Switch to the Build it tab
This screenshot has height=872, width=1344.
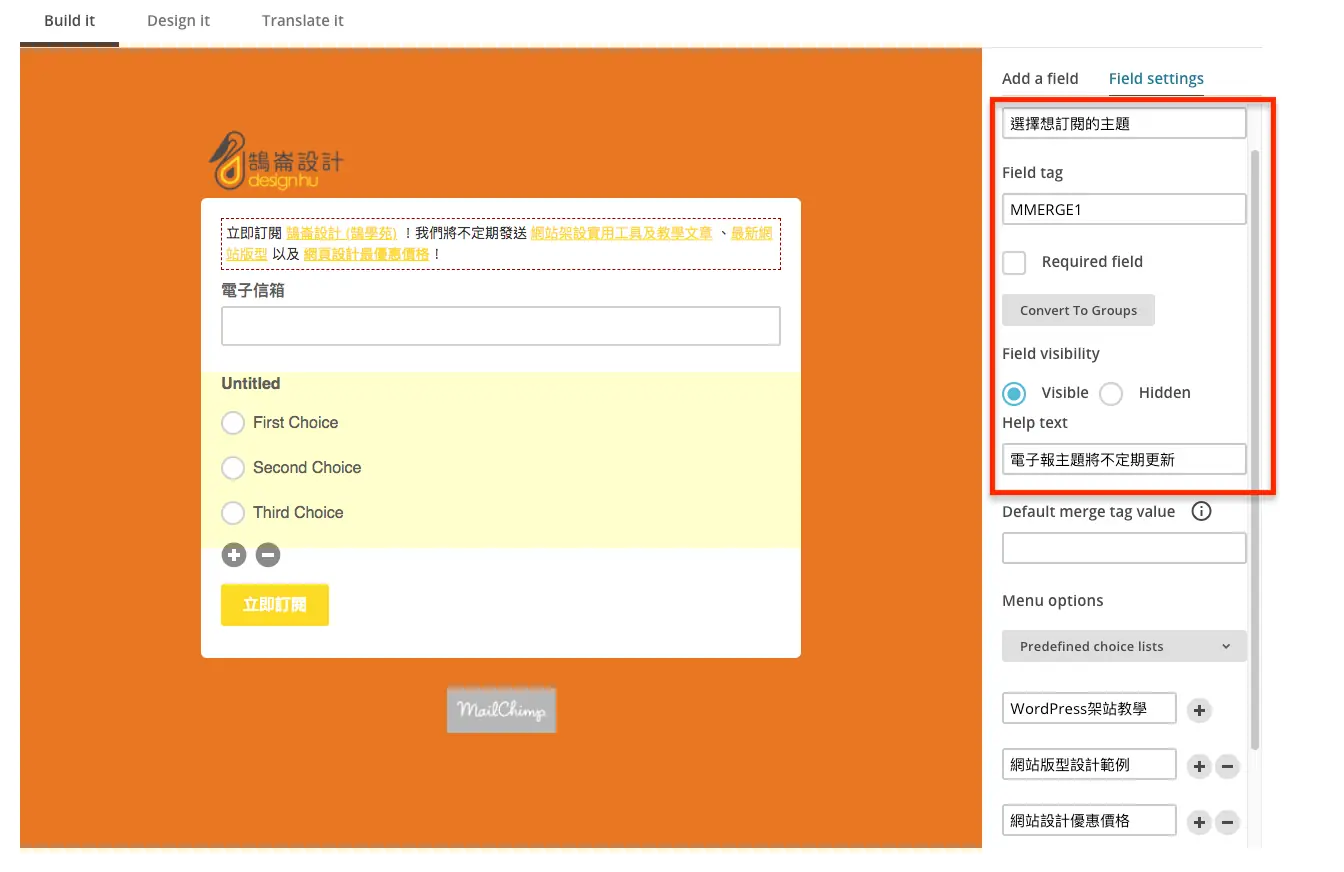[x=70, y=21]
